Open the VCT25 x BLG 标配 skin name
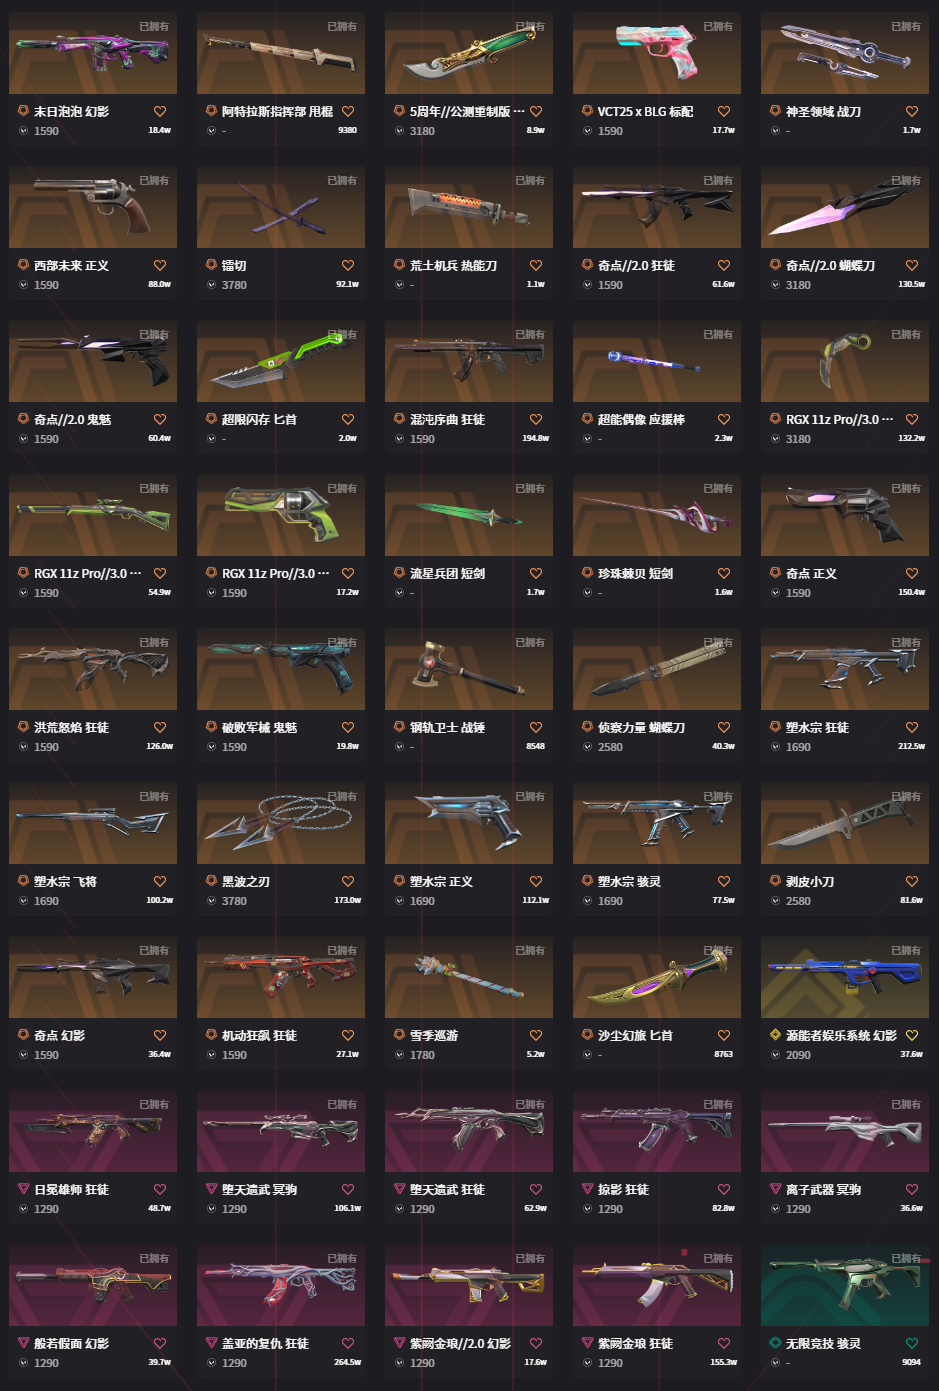 pyautogui.click(x=645, y=112)
